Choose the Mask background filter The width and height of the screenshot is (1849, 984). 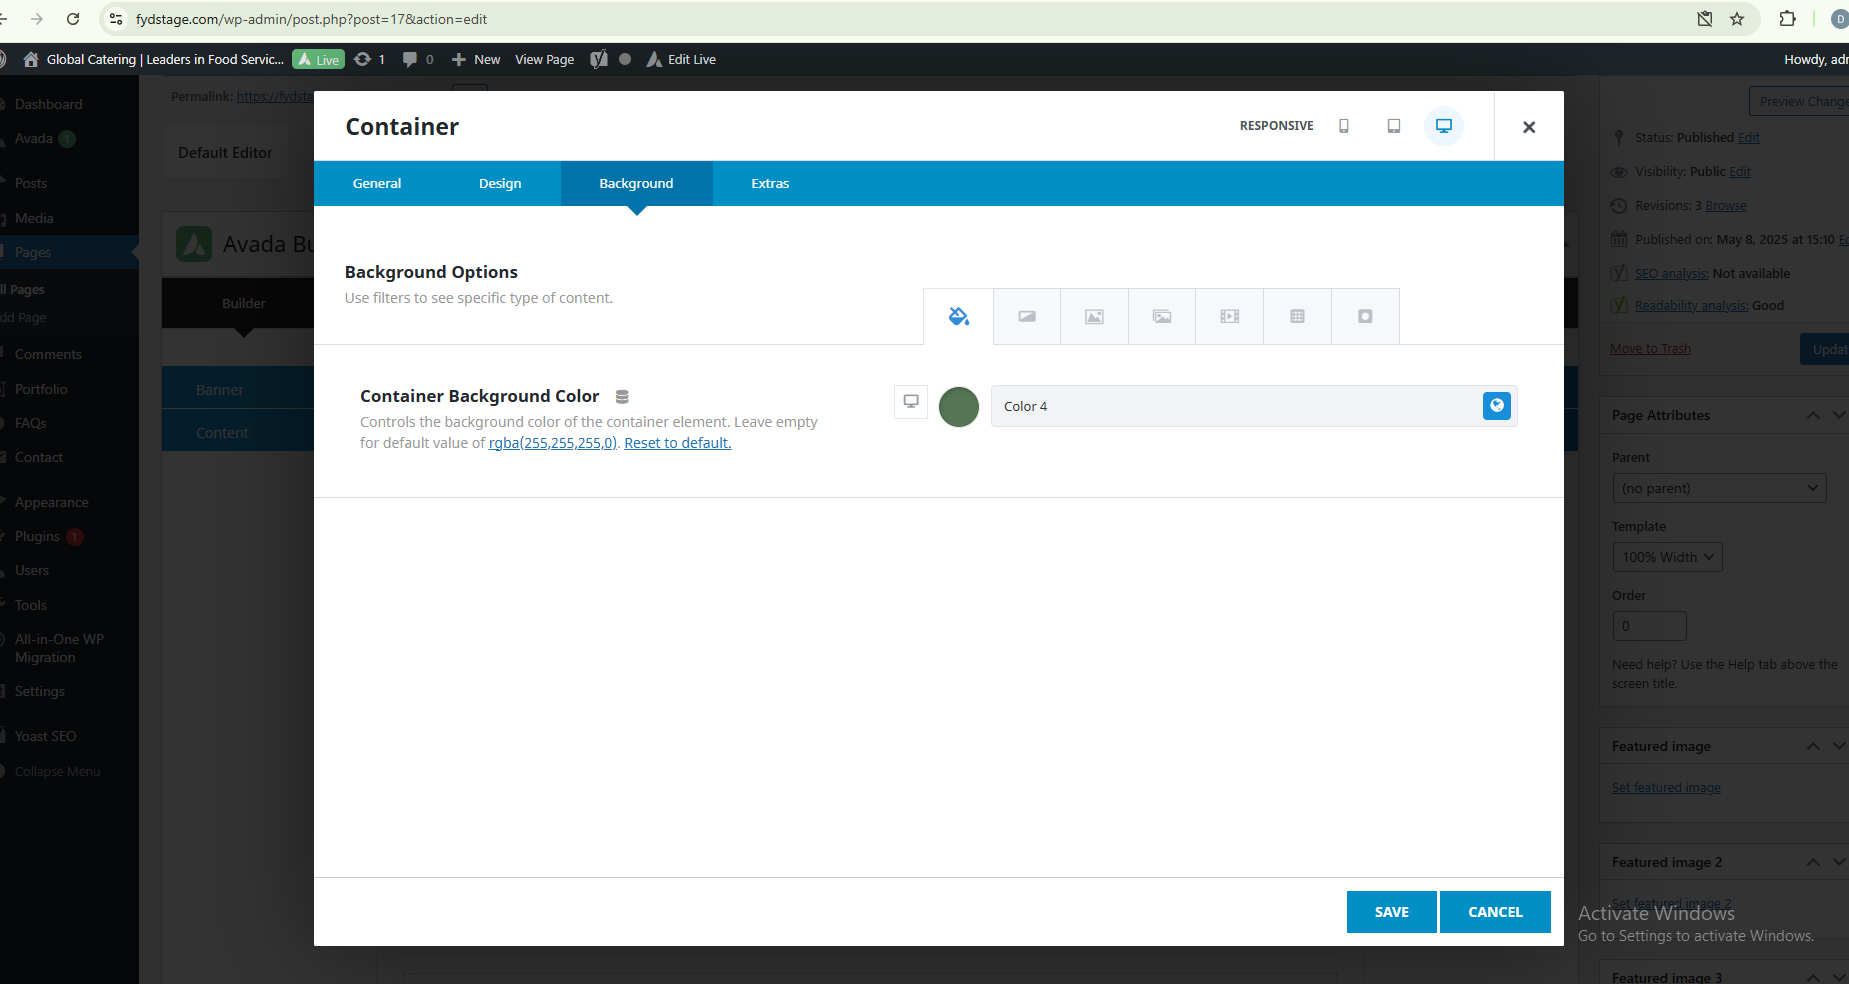point(1365,316)
